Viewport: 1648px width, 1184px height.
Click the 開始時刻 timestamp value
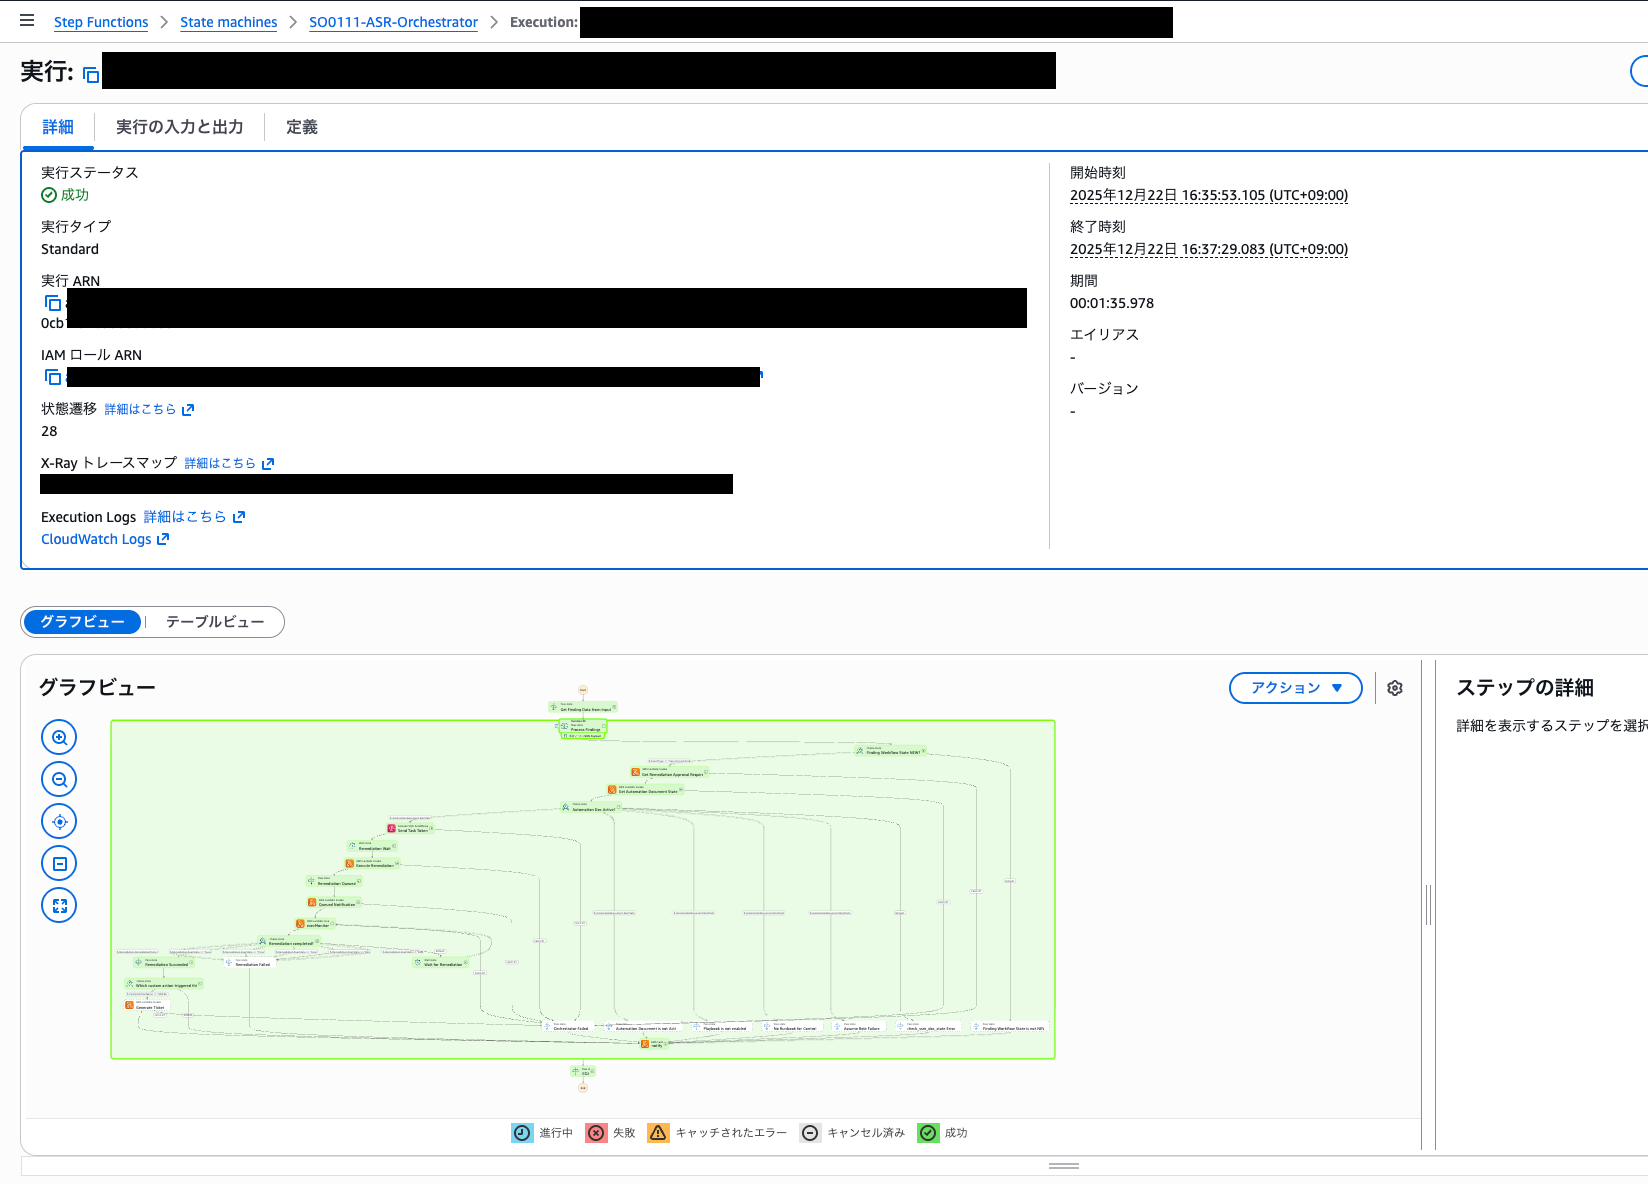click(1209, 195)
